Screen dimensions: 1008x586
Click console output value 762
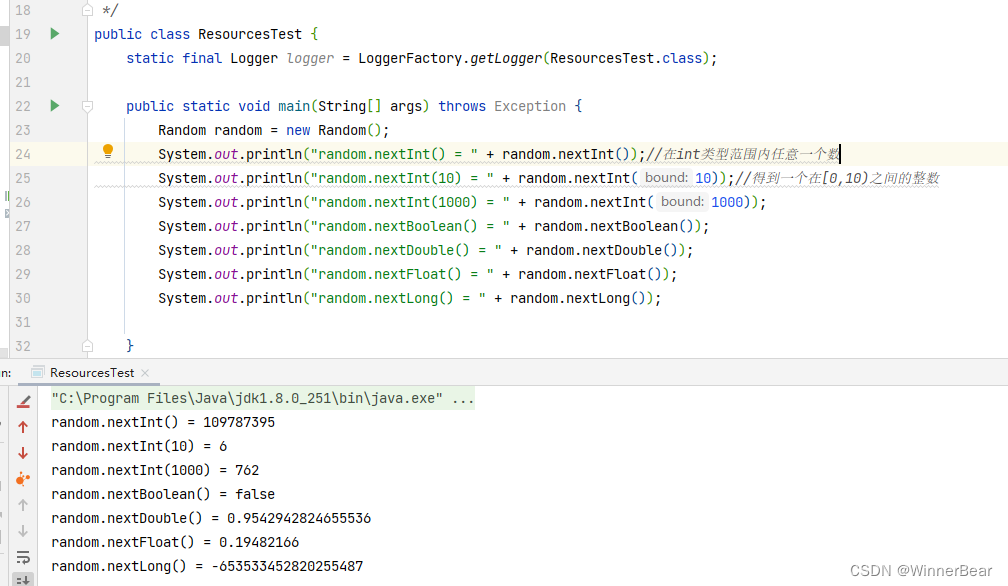point(247,470)
